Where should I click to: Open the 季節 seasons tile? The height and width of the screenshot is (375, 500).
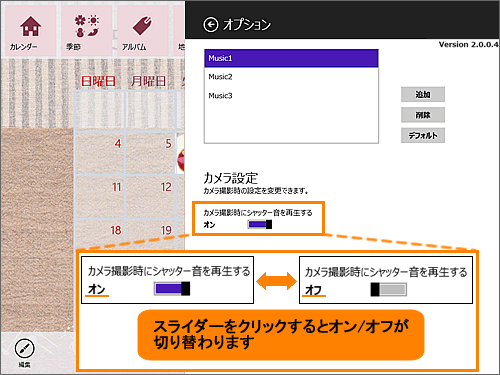click(x=86, y=31)
